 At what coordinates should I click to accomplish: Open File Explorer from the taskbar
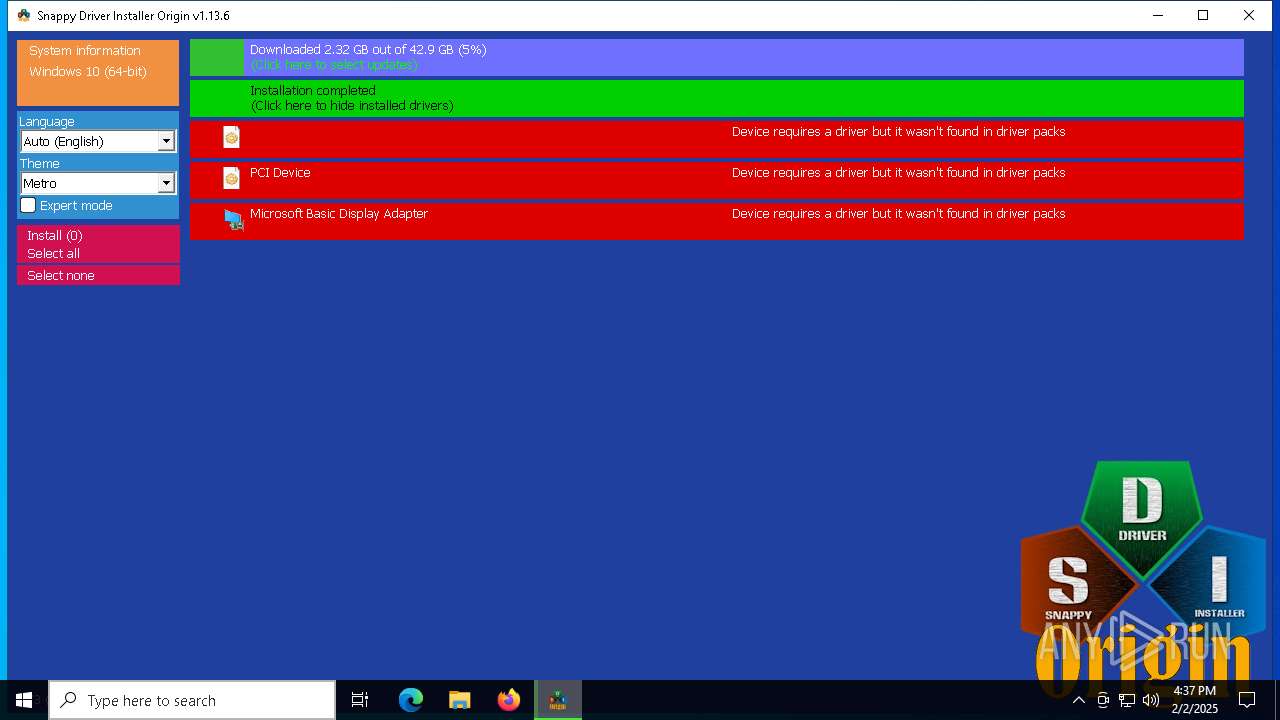point(460,700)
